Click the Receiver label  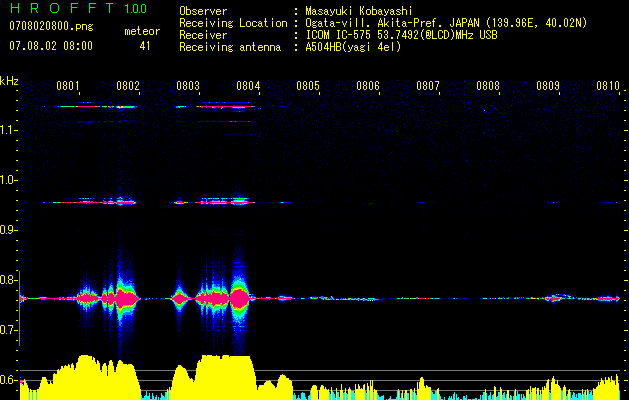point(203,35)
